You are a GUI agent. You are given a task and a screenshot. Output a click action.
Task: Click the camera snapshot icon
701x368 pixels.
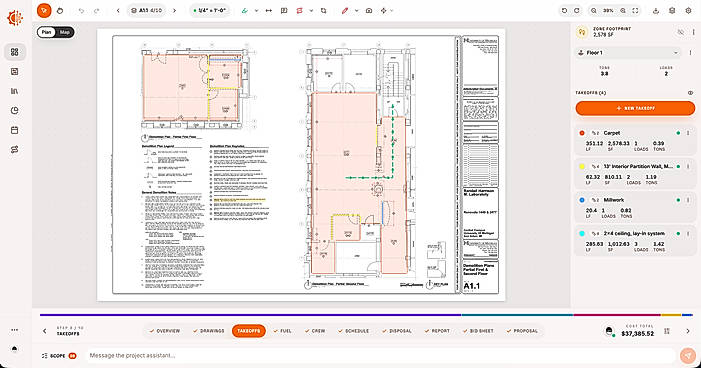tap(369, 10)
